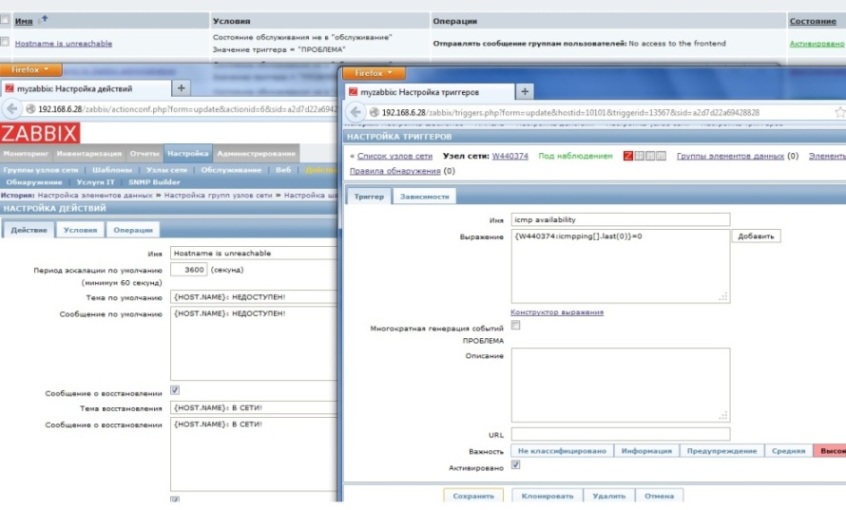This screenshot has height=510, width=846.
Task: Toggle the Активировано checkbox in trigger form
Action: [516, 465]
